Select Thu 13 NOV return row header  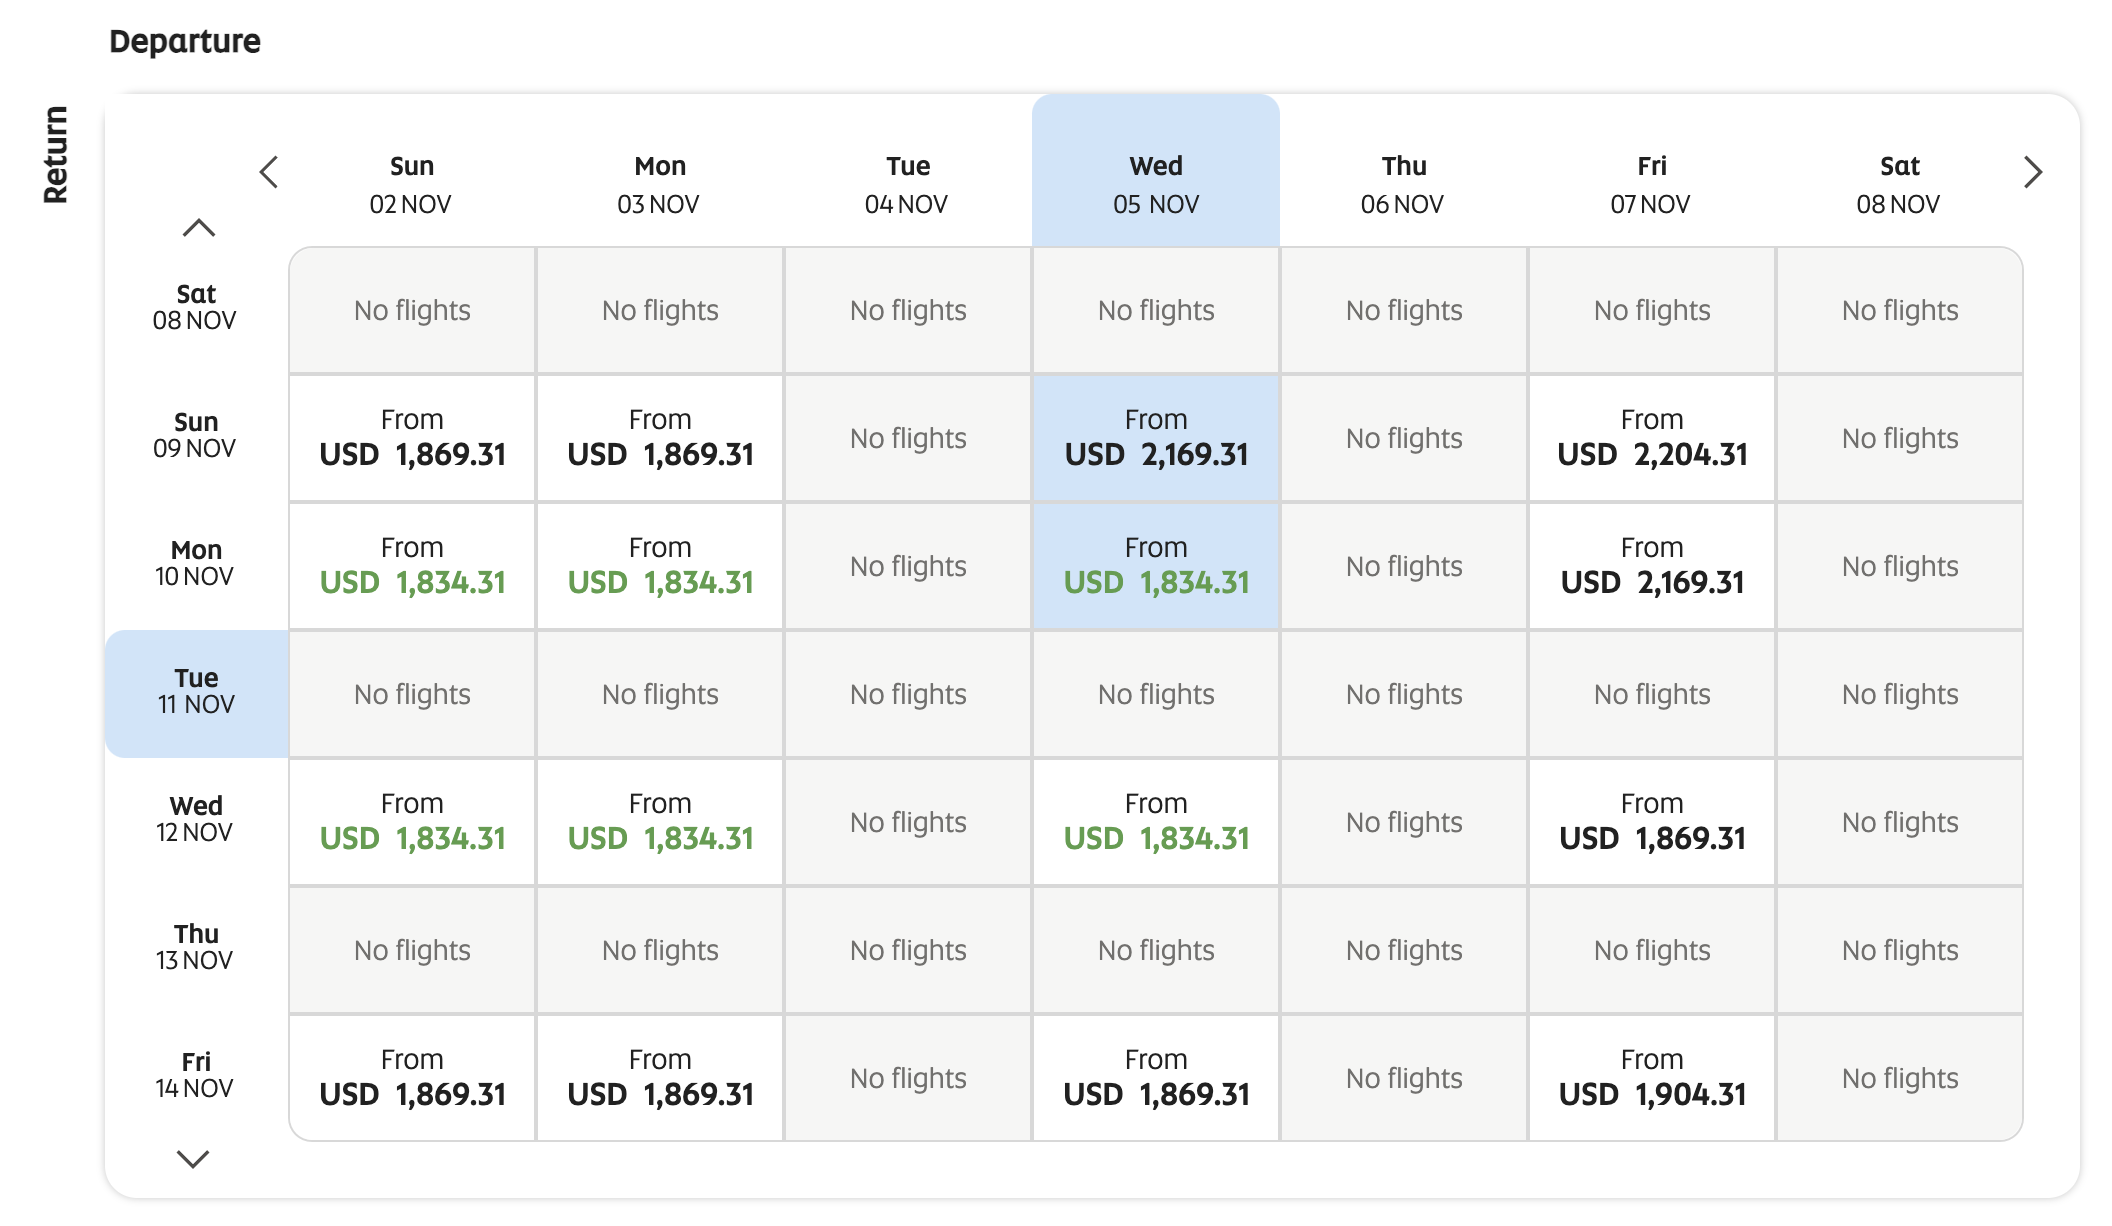click(x=196, y=948)
